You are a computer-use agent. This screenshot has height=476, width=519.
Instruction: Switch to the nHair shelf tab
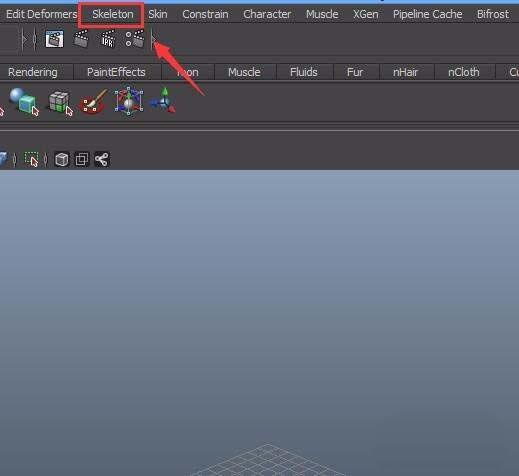click(x=406, y=72)
